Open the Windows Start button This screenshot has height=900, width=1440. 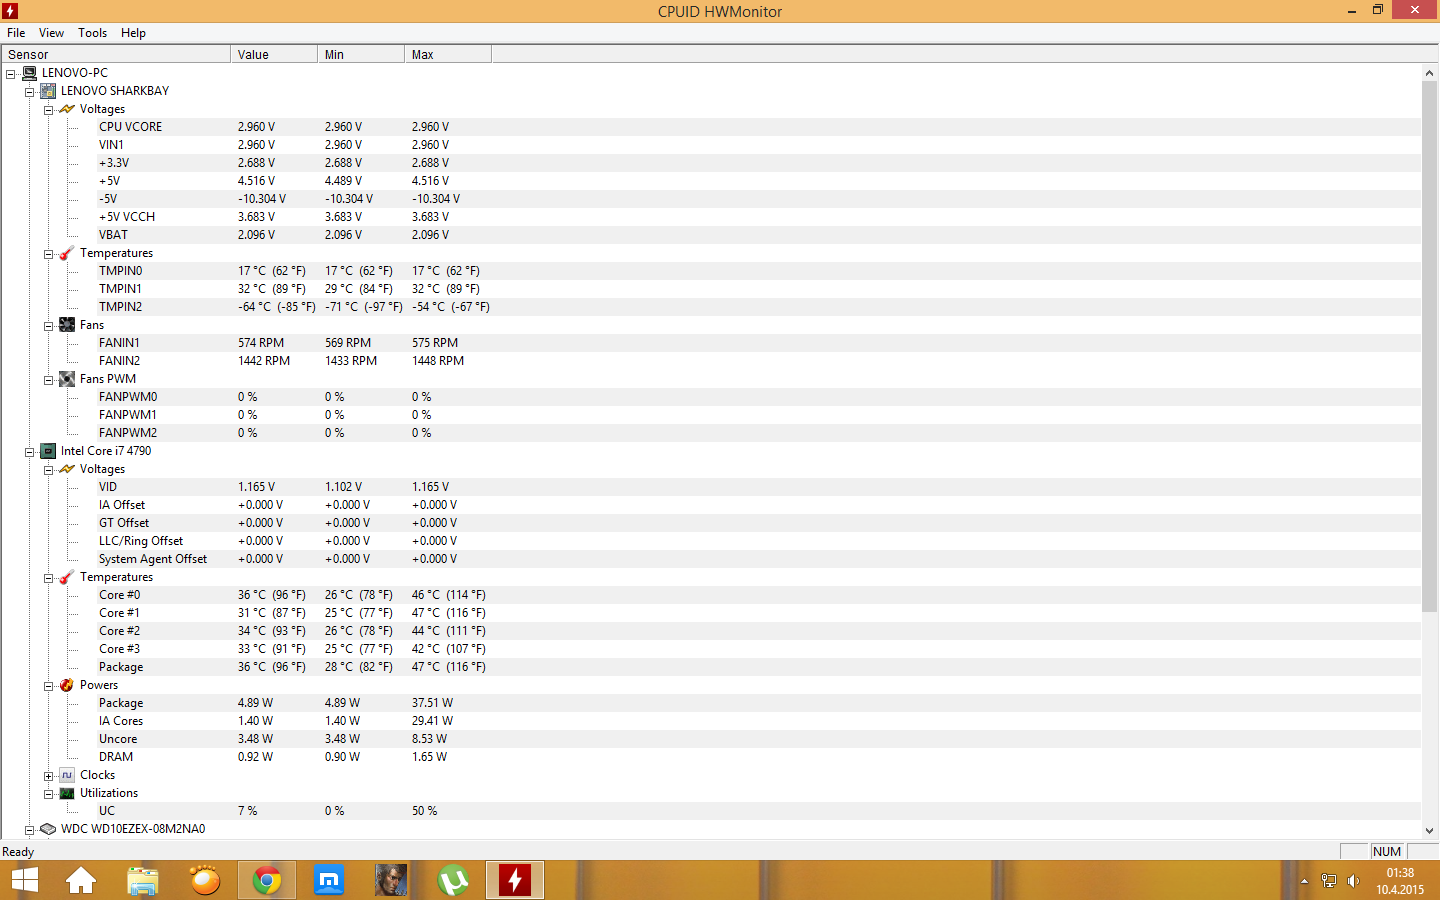click(24, 881)
